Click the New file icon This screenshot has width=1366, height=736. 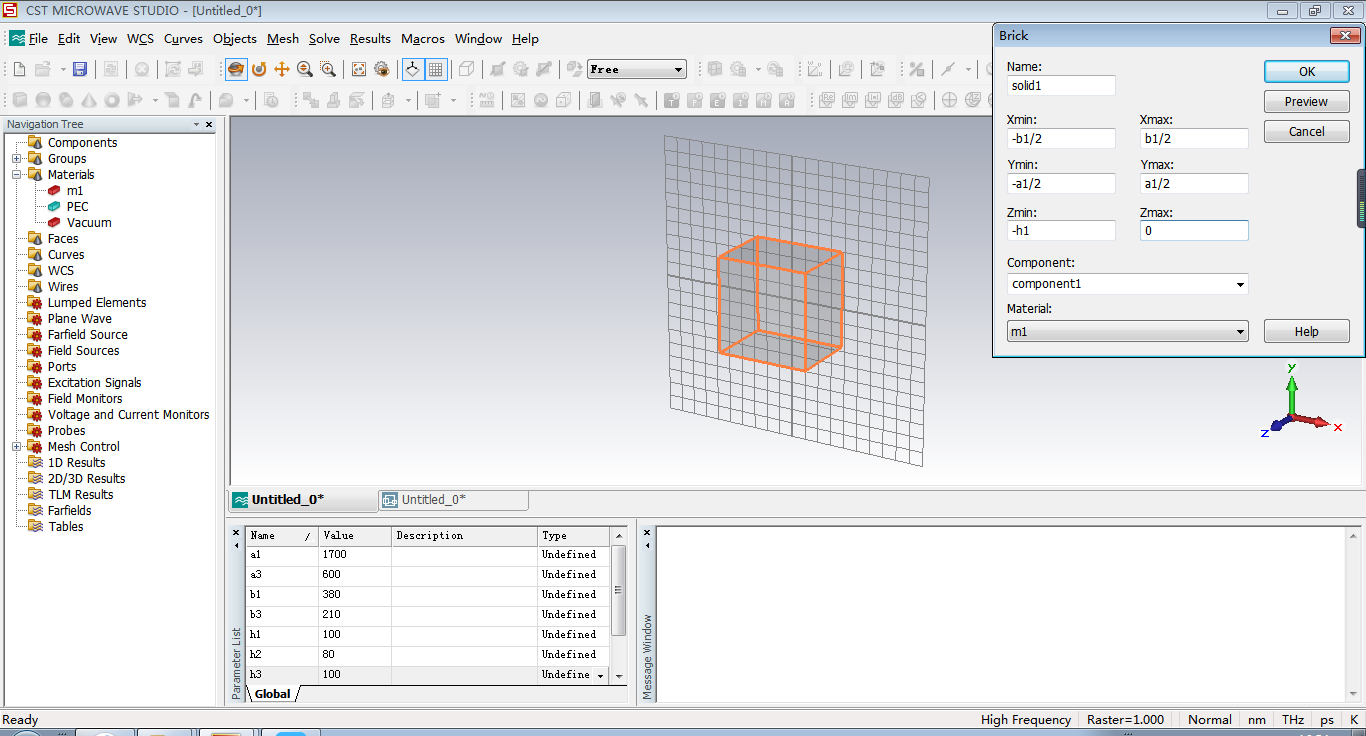click(19, 69)
